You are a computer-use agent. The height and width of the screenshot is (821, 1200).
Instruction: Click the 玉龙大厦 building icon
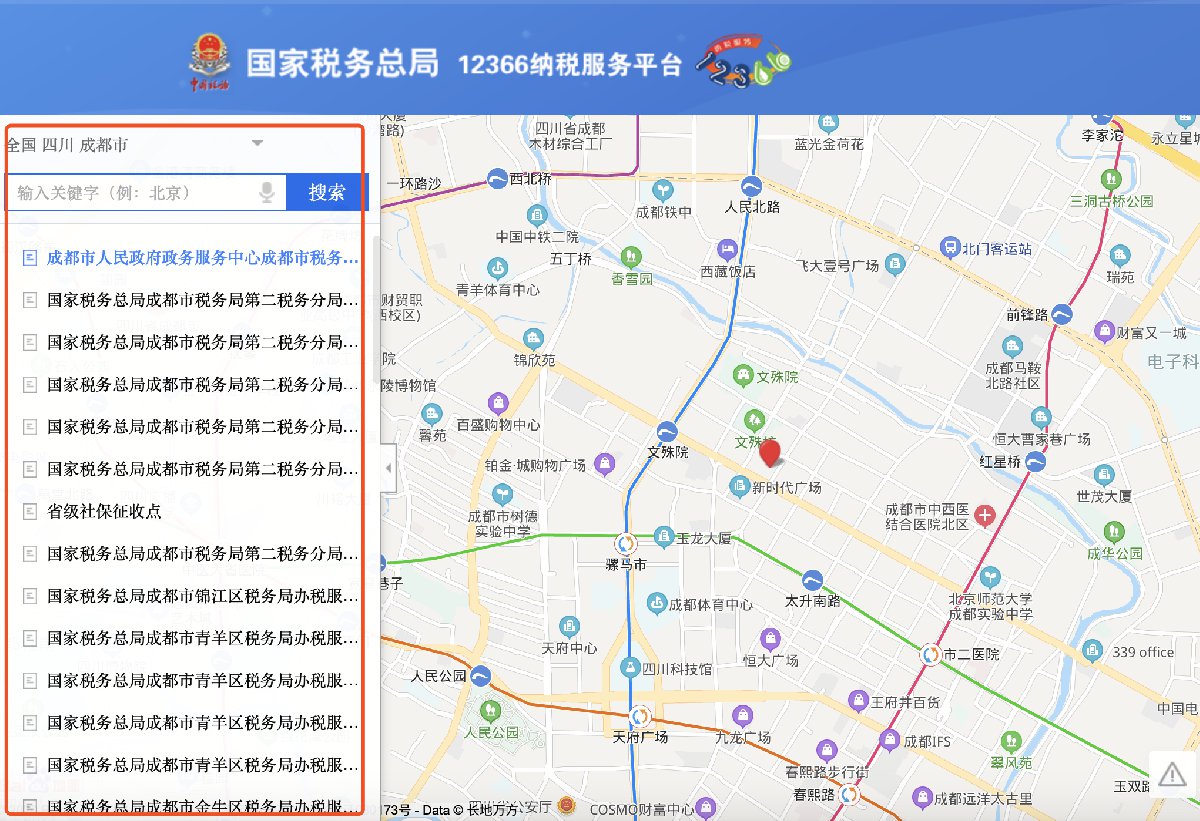[x=662, y=537]
